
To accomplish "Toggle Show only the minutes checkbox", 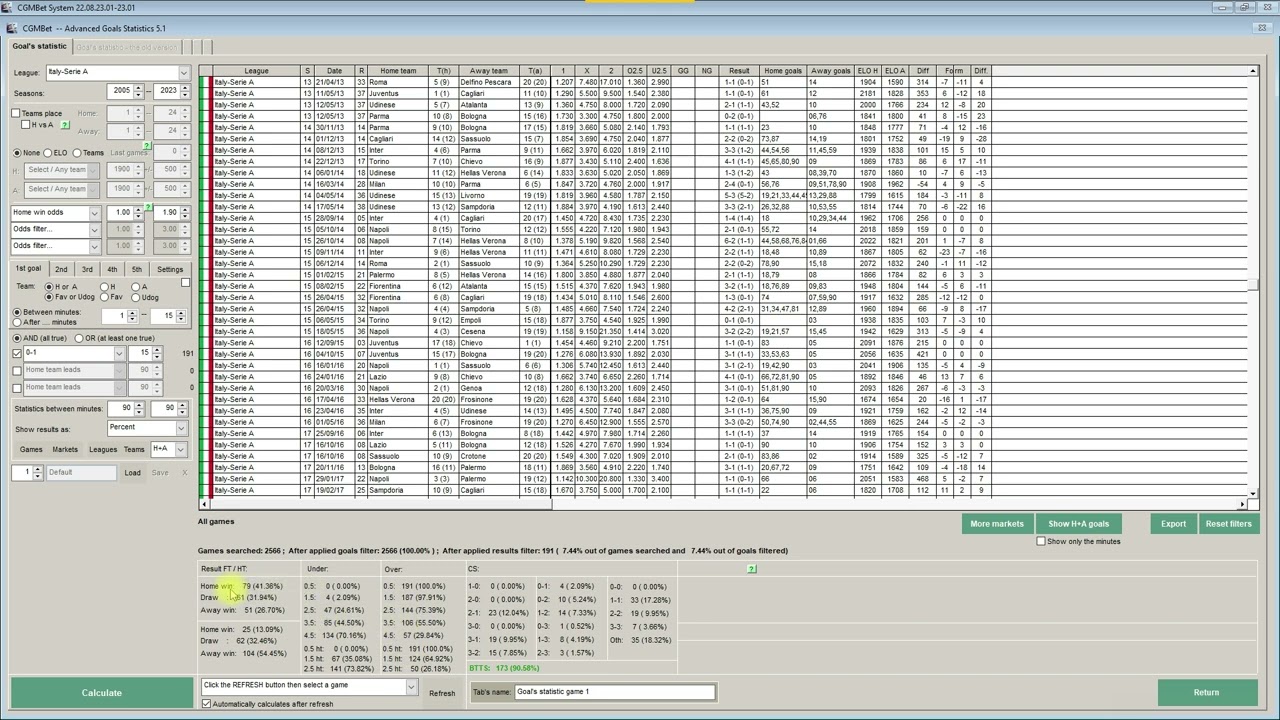I will coord(1041,541).
